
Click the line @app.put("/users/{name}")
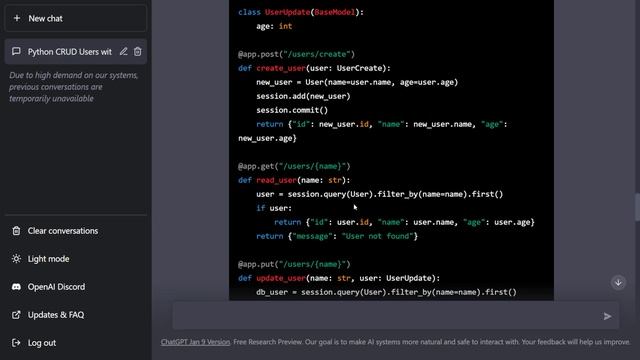click(x=294, y=264)
